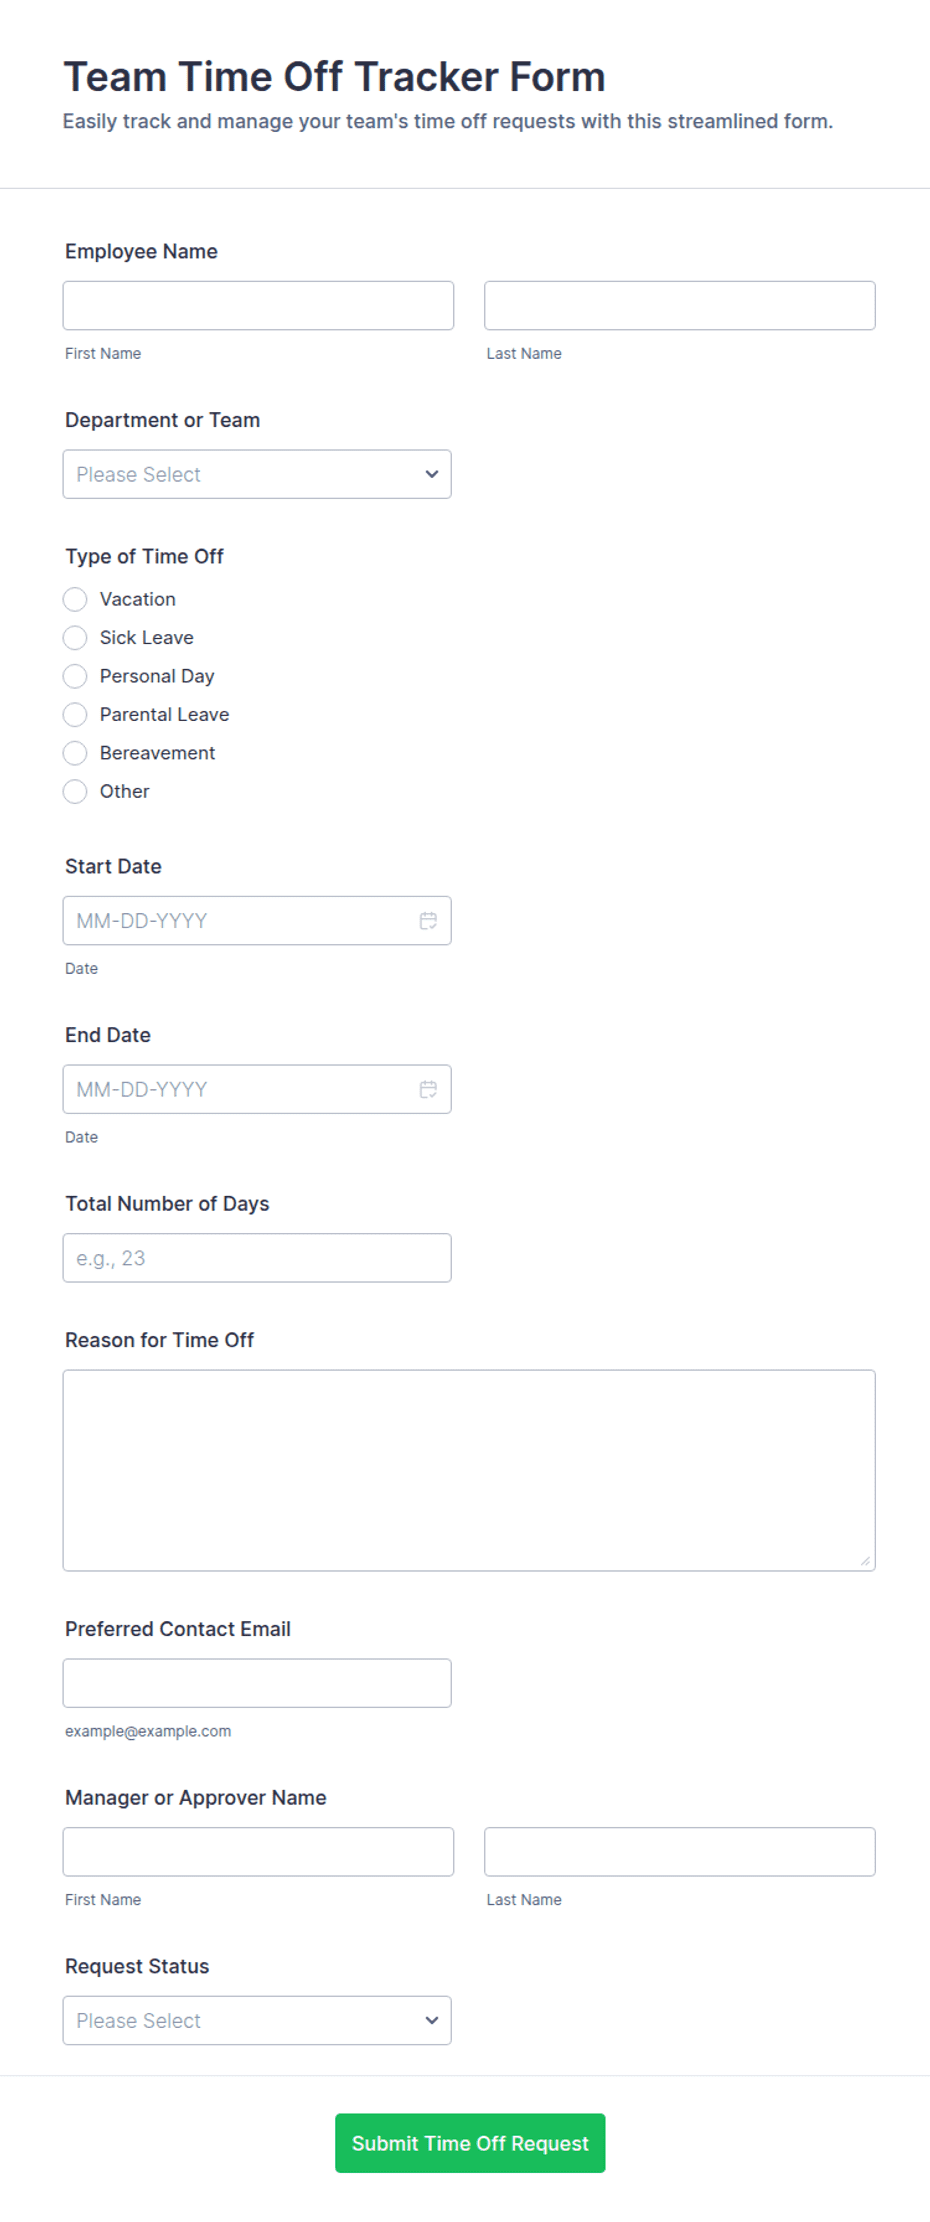Screen dimensions: 930x2222
Task: Select the Other time off option
Action: [75, 792]
